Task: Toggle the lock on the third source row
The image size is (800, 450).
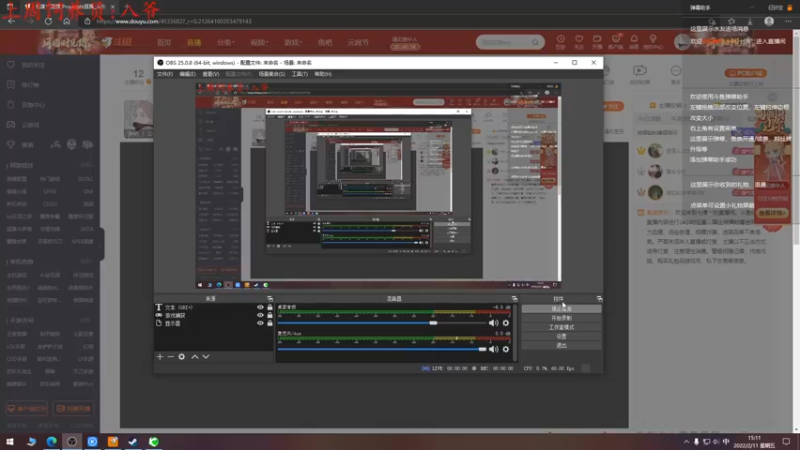Action: point(270,323)
